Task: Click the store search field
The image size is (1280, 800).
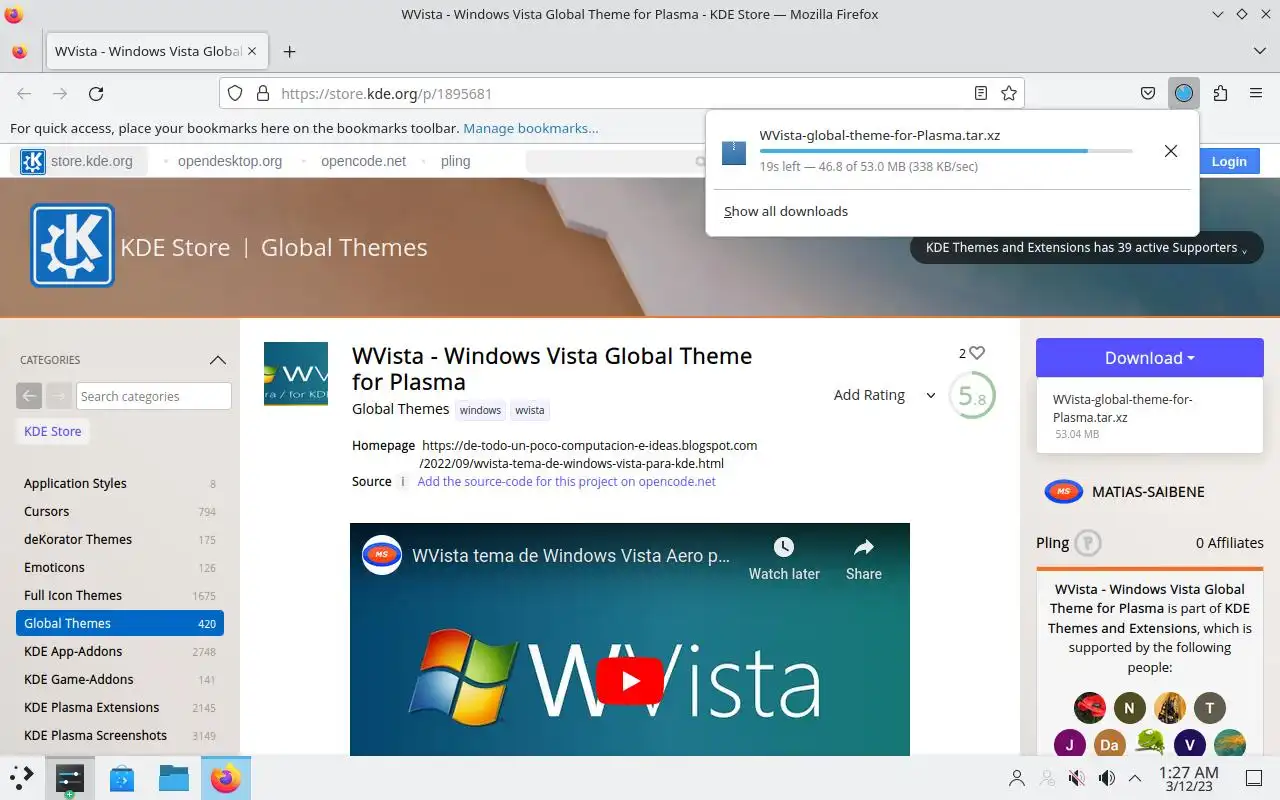Action: coord(615,161)
